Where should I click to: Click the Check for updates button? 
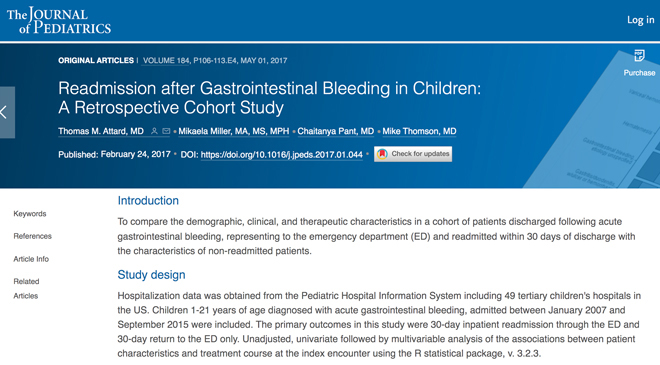(x=413, y=154)
